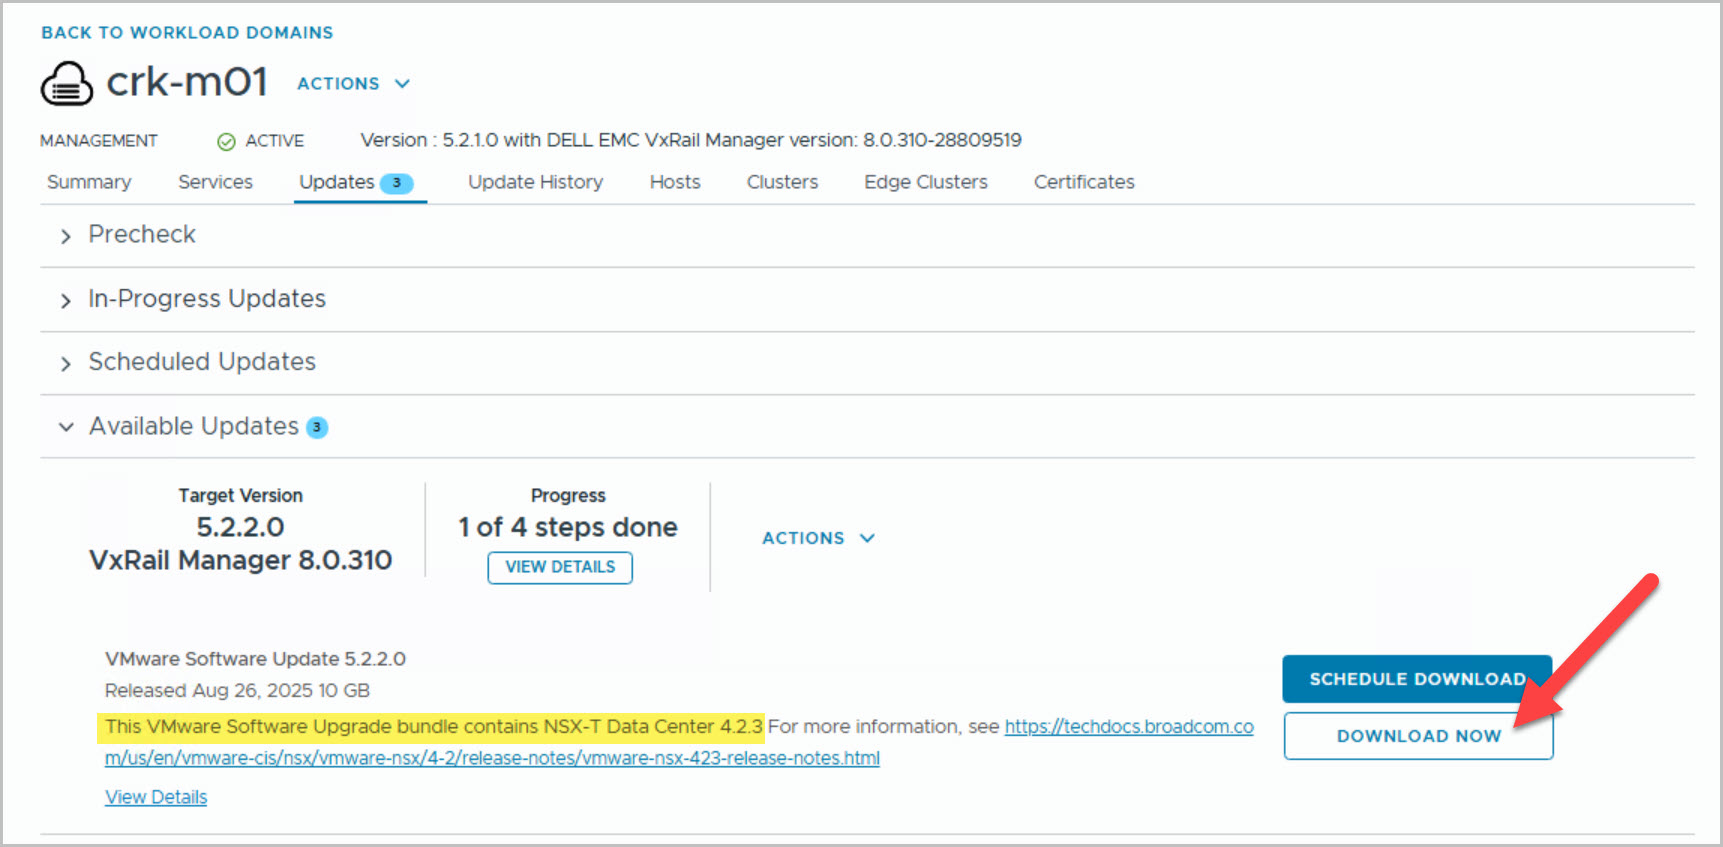Click the green Active status check icon

click(x=226, y=142)
